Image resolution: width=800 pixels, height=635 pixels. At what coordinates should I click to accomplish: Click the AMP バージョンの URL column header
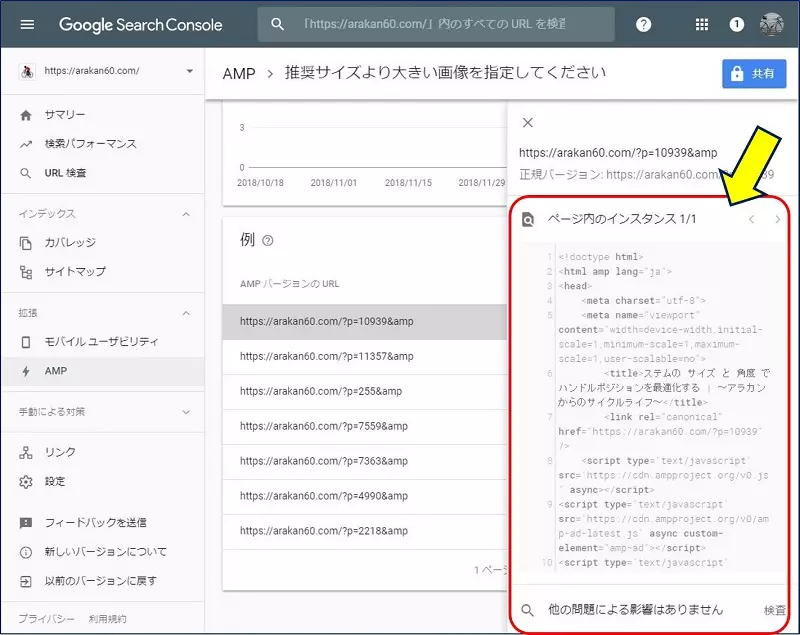pos(289,284)
